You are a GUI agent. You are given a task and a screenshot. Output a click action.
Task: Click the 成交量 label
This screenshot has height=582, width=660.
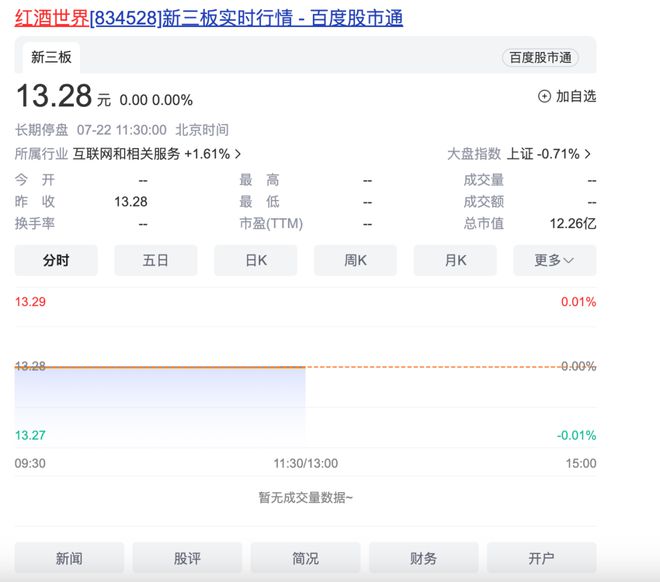484,180
